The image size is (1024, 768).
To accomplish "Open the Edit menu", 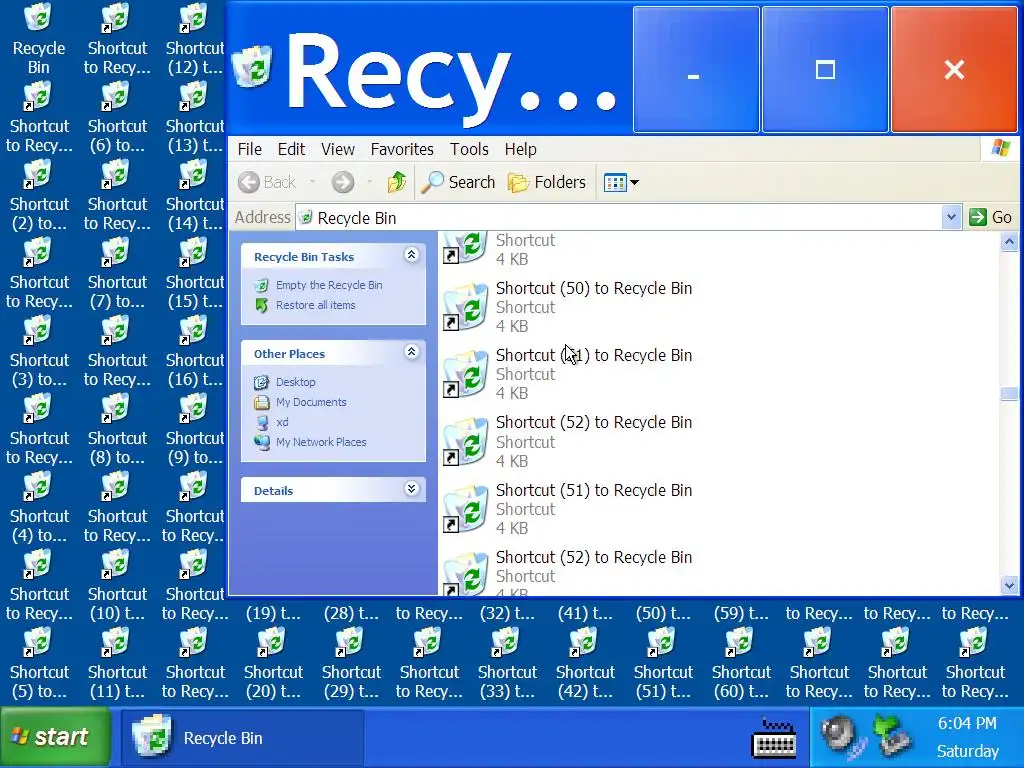I will pyautogui.click(x=291, y=149).
